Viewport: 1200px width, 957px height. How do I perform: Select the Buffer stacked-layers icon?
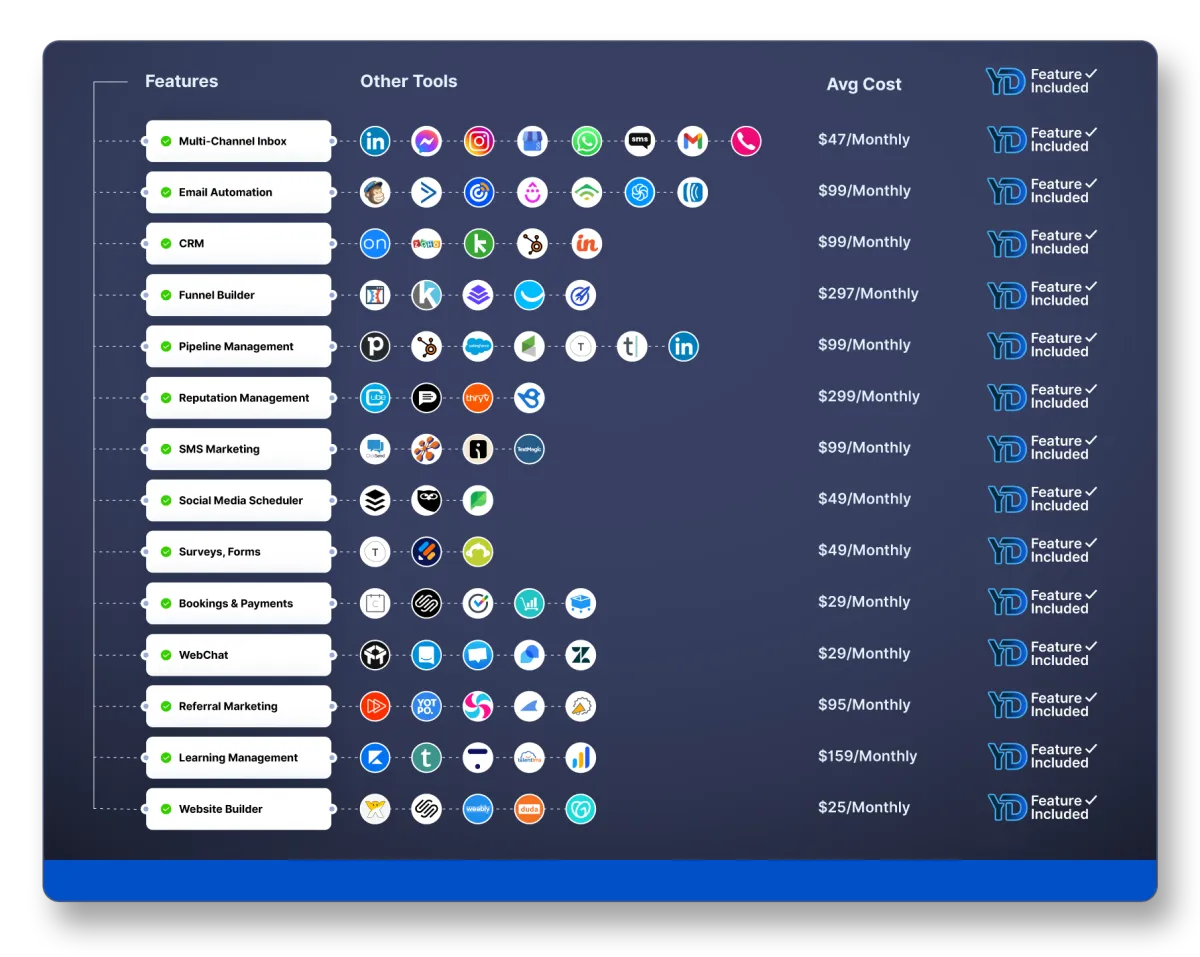375,500
